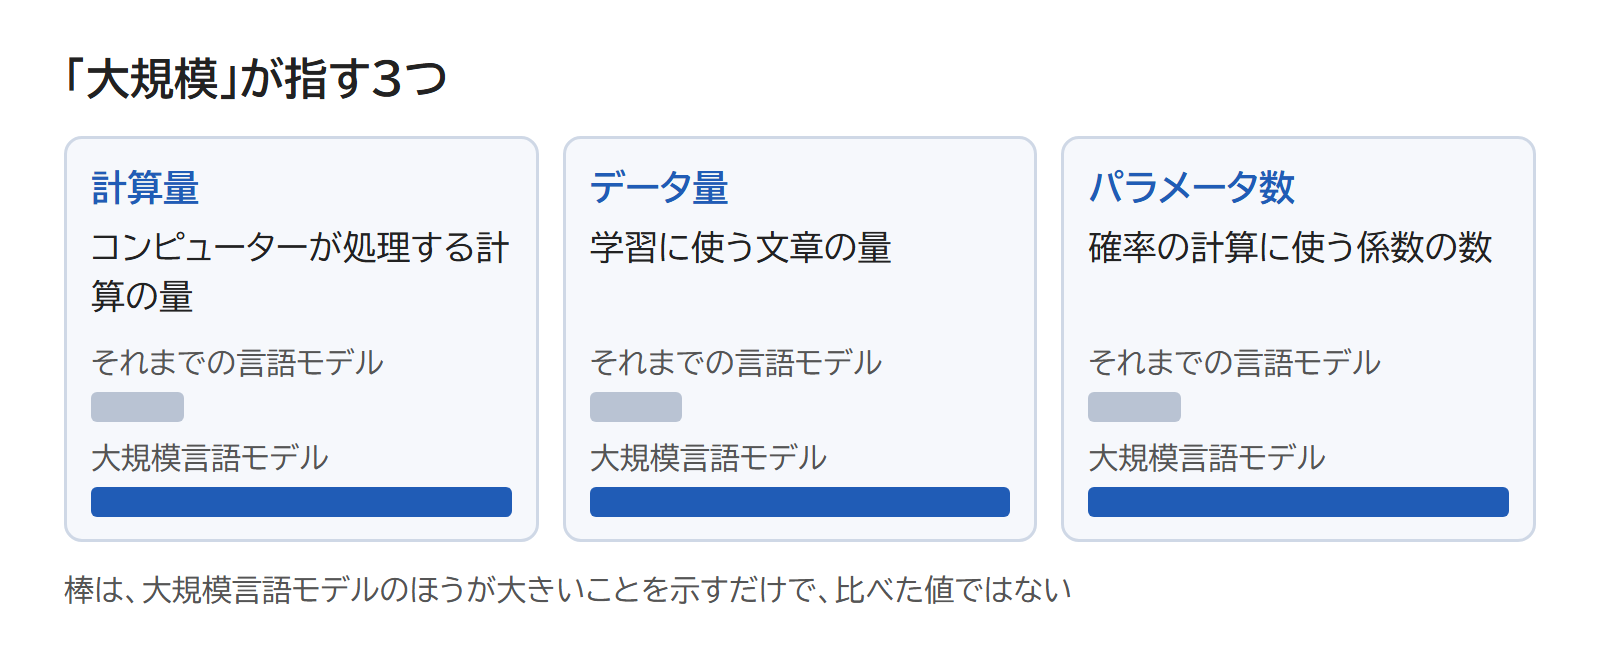Select the データ量 card title
The image size is (1600, 669).
coord(659,188)
